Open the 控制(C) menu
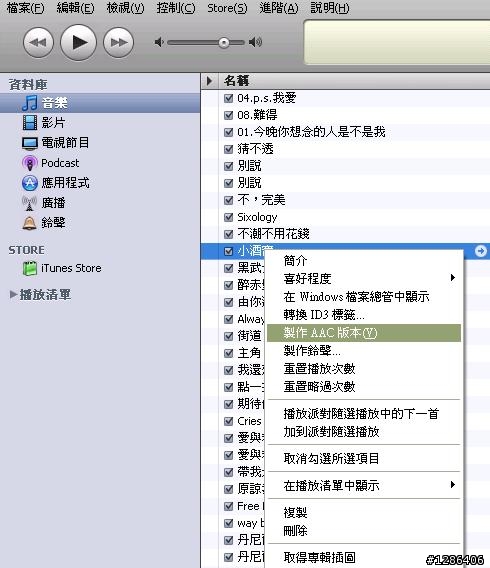 pos(176,8)
